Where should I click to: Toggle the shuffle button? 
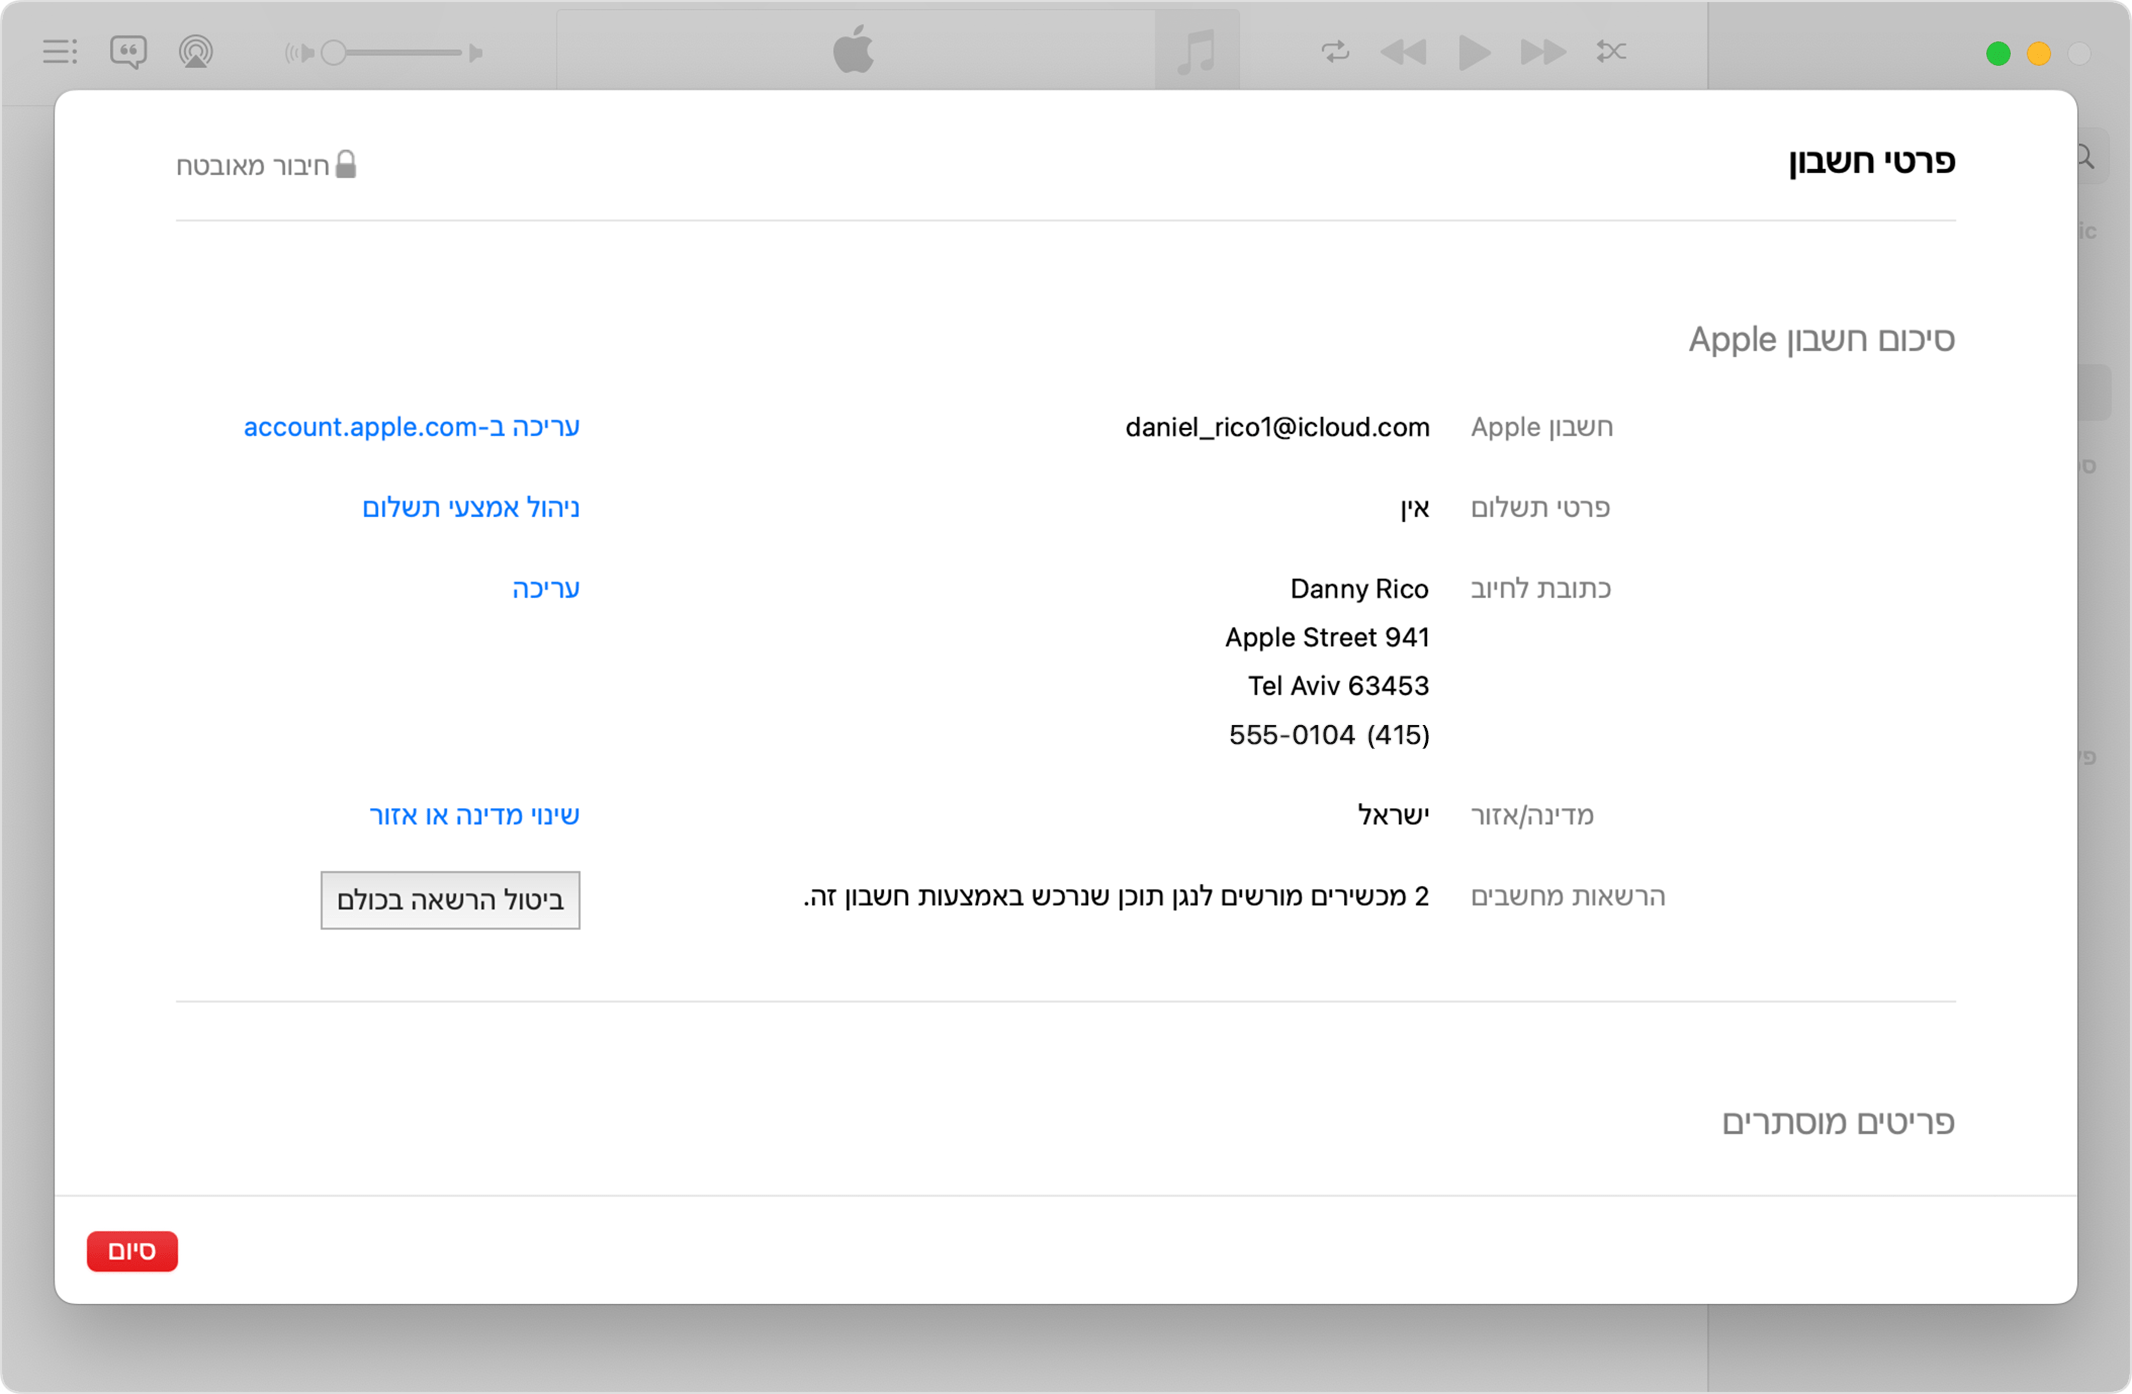point(1611,51)
